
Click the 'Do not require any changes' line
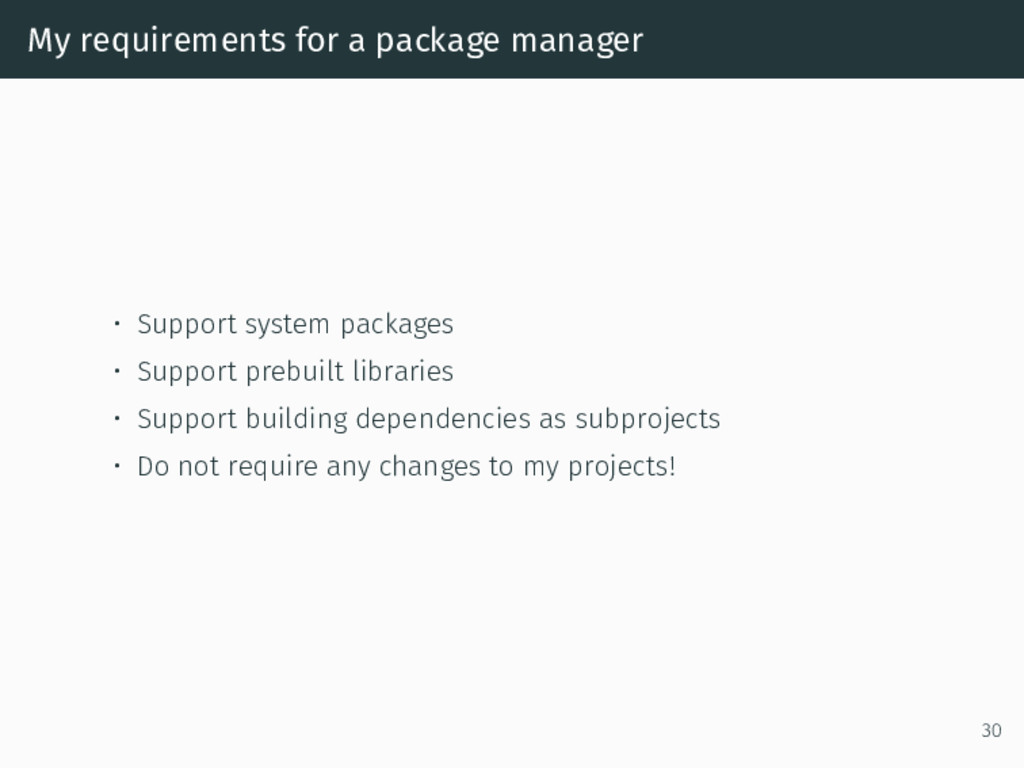click(x=406, y=468)
